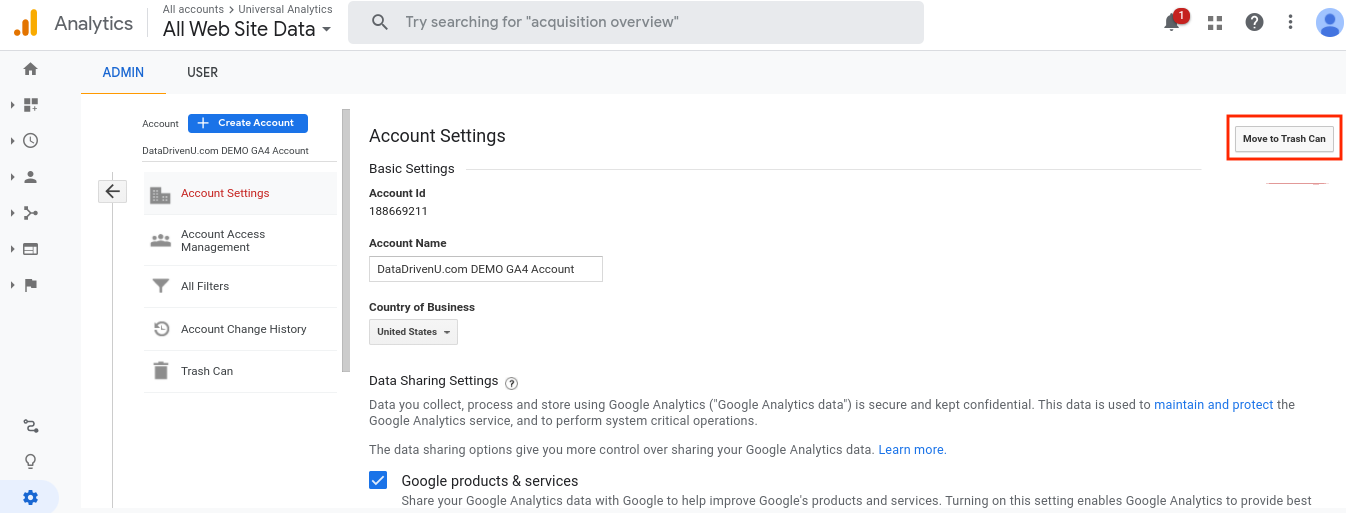Open the Conversions flag icon

30,285
